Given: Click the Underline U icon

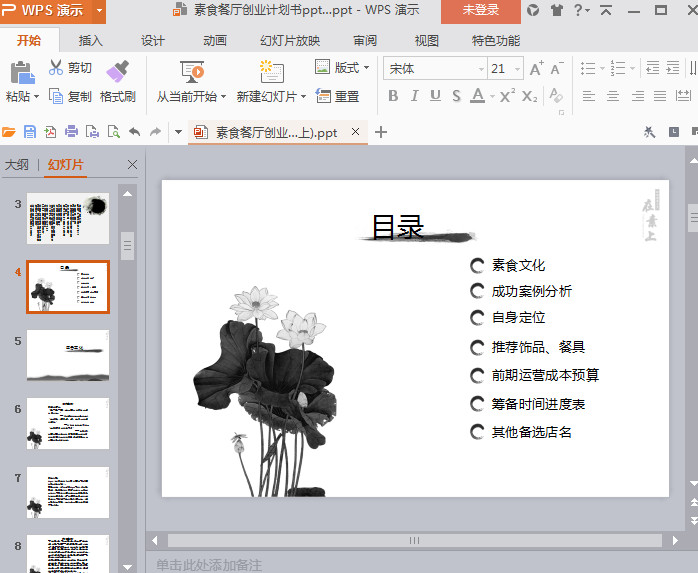Looking at the screenshot, I should [435, 96].
